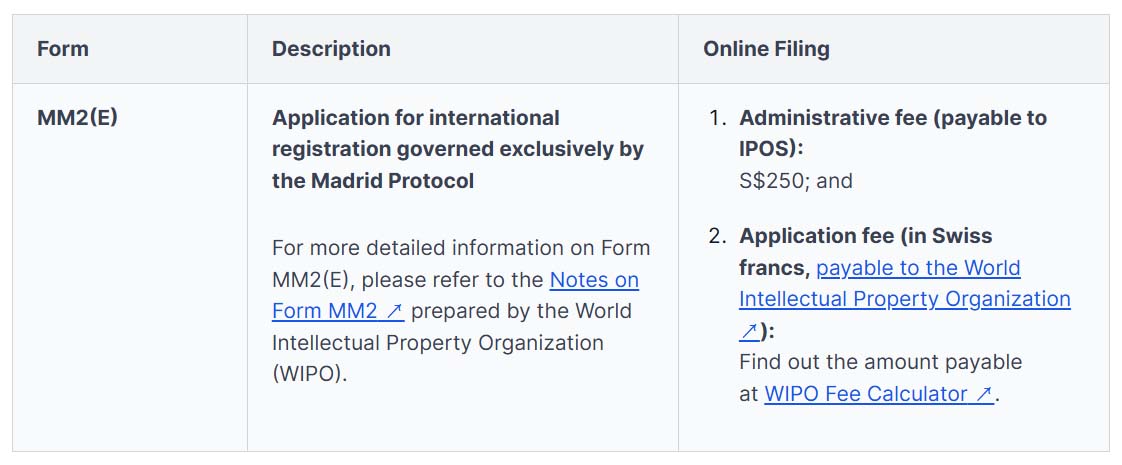Image resolution: width=1122 pixels, height=465 pixels.
Task: Open the payable to the World link text
Action: pyautogui.click(x=918, y=268)
